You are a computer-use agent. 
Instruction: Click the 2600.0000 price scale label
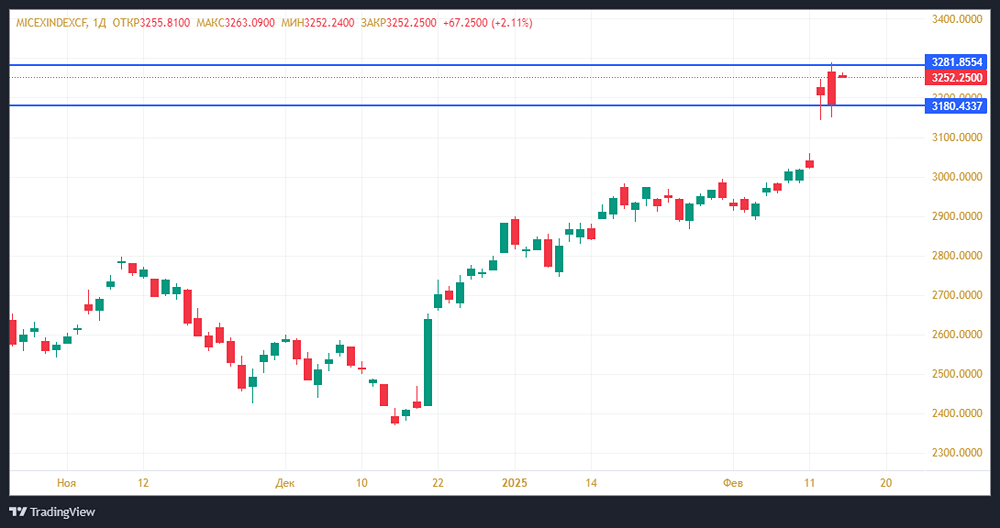pyautogui.click(x=957, y=335)
